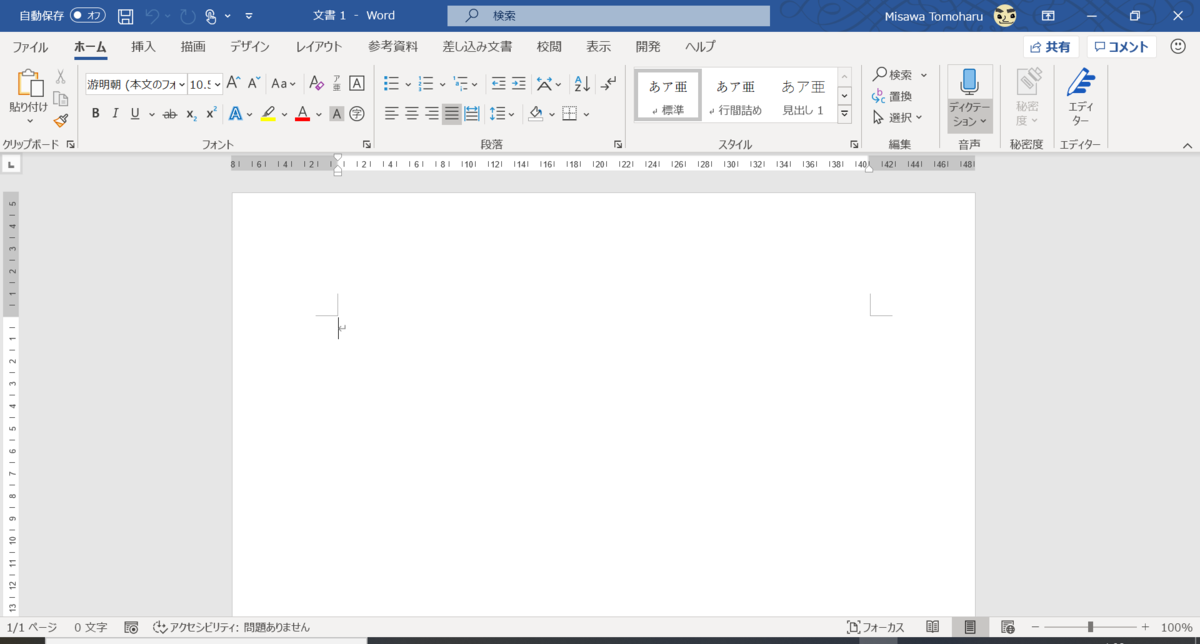Click the yellow text highlight color button
The height and width of the screenshot is (644, 1200).
(268, 114)
